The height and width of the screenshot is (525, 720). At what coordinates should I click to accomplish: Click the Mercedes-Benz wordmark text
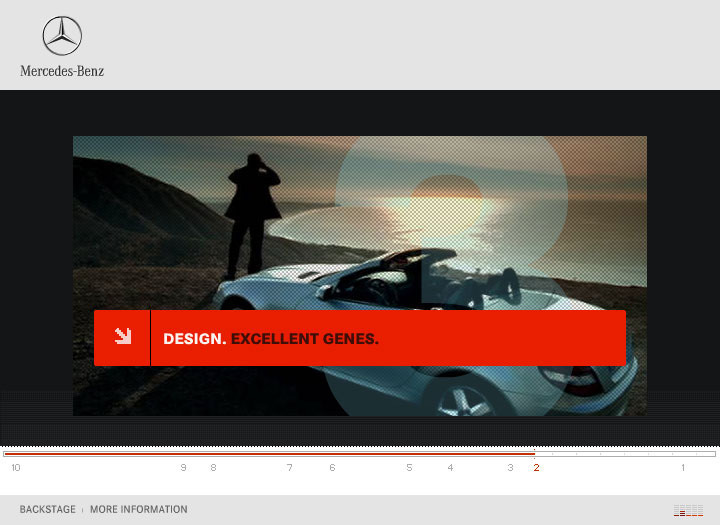pos(62,71)
